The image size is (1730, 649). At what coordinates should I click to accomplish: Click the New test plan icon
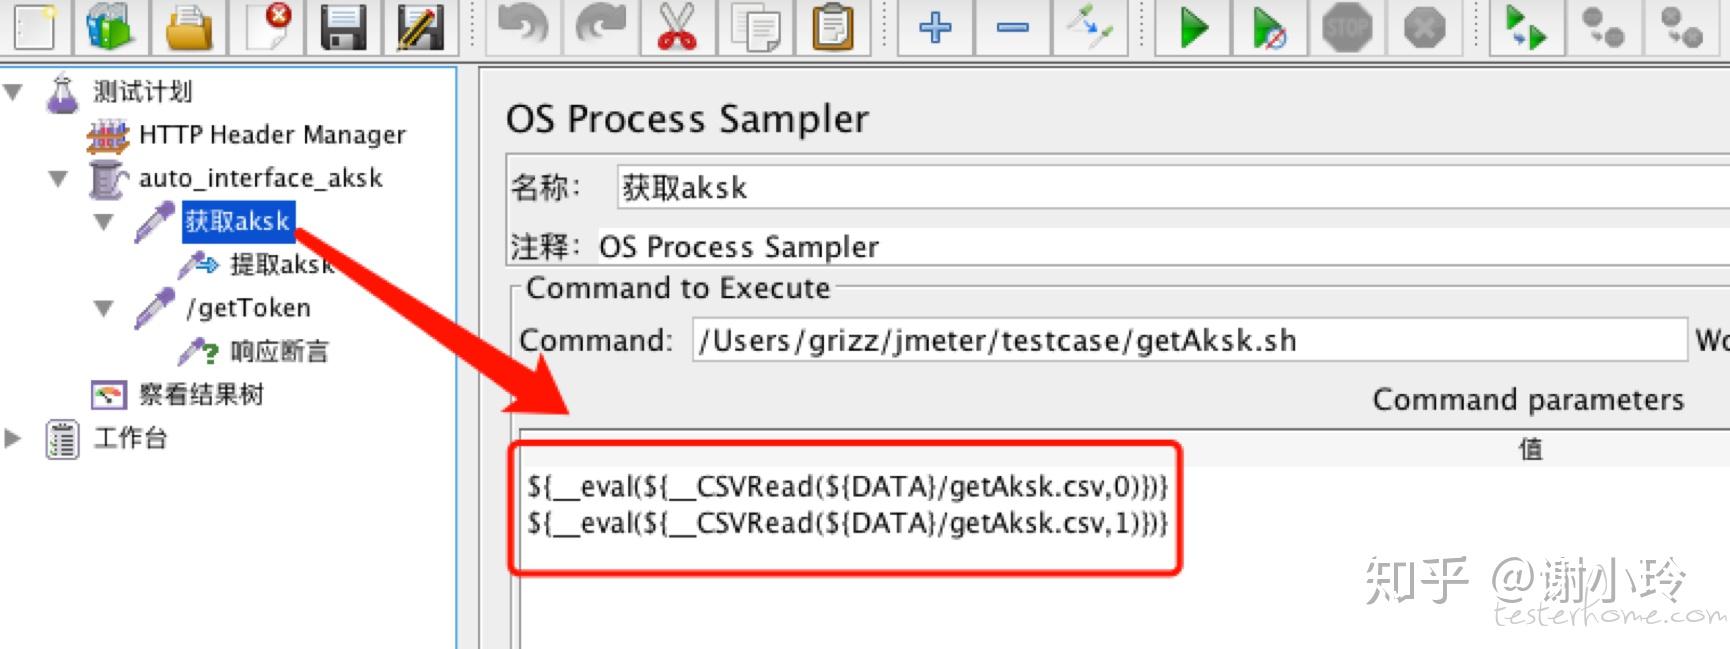pos(35,25)
